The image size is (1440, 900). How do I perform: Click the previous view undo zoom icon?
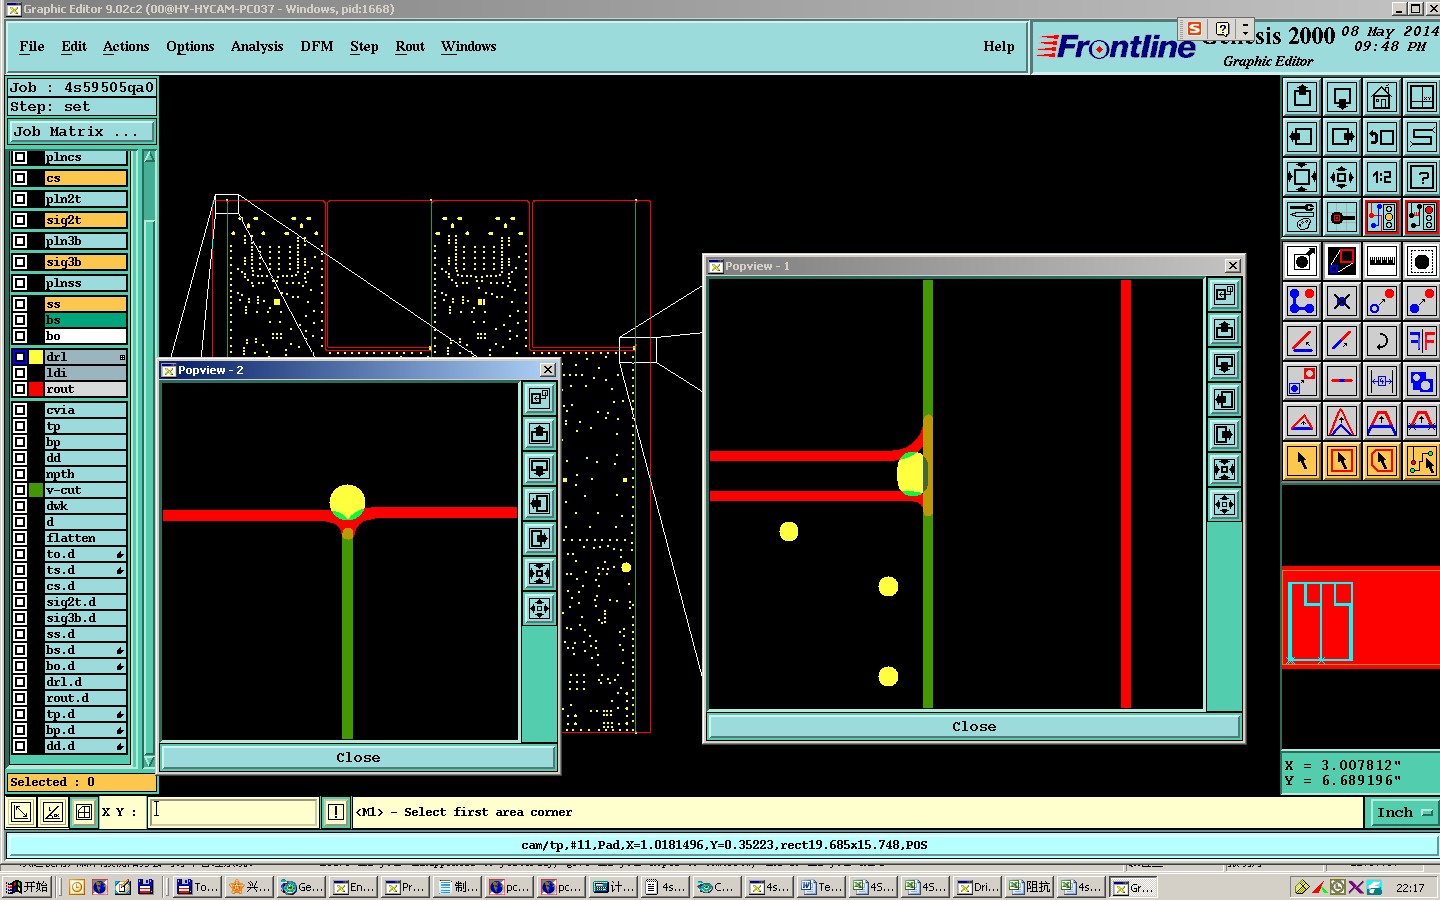tap(1382, 137)
